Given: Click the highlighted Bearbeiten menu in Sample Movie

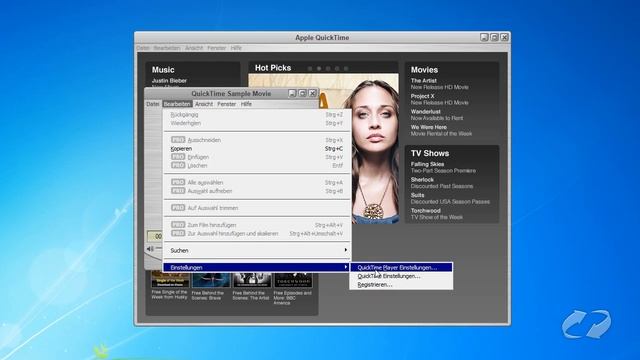Looking at the screenshot, I should coord(177,104).
